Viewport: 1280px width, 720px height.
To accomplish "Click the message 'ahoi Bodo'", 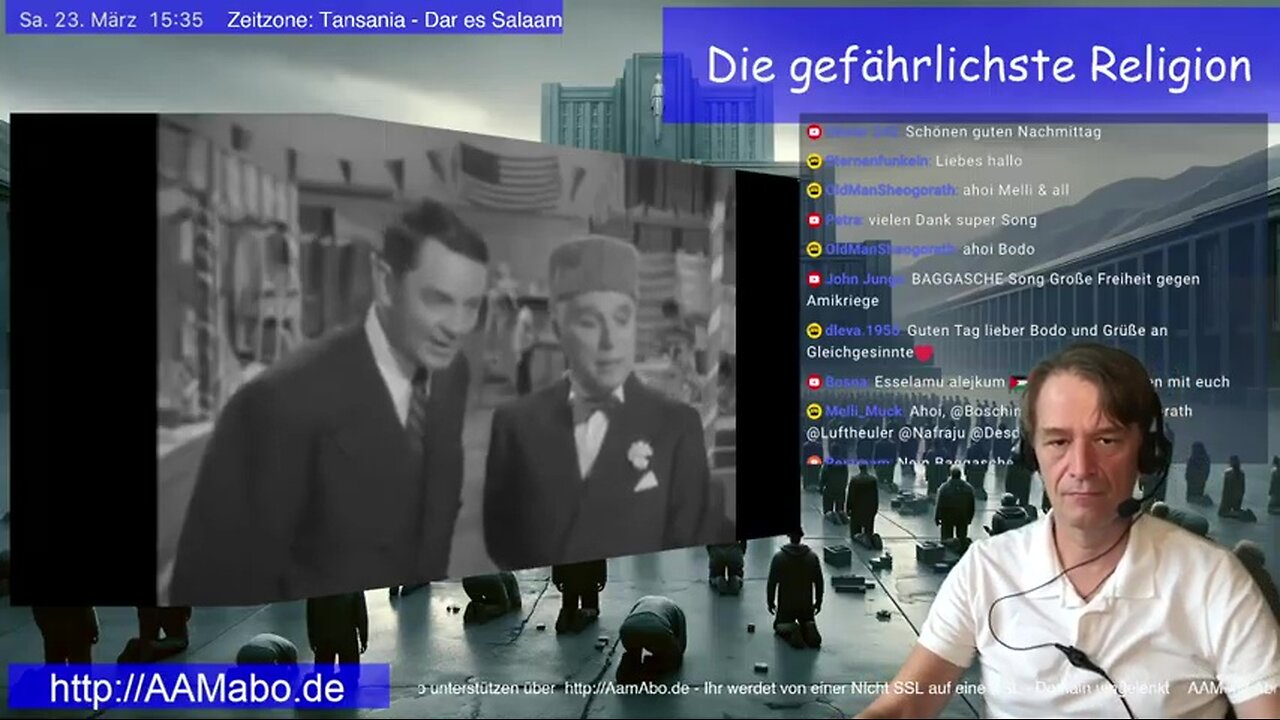I will pyautogui.click(x=998, y=250).
